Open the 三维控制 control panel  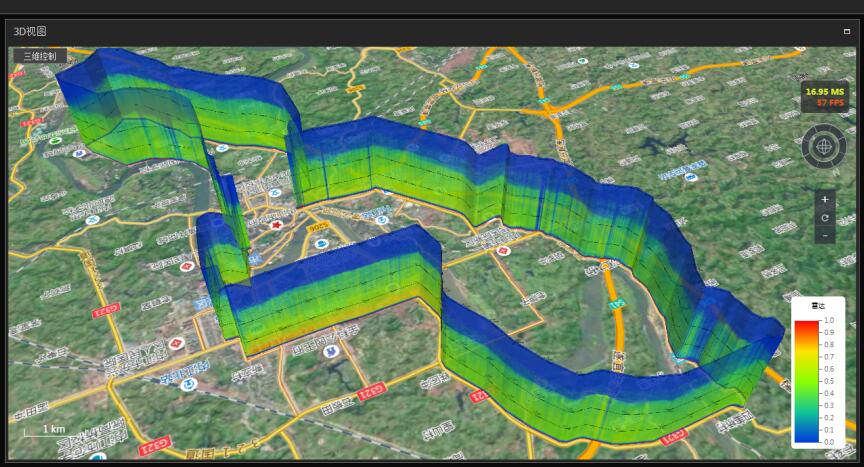pyautogui.click(x=39, y=56)
